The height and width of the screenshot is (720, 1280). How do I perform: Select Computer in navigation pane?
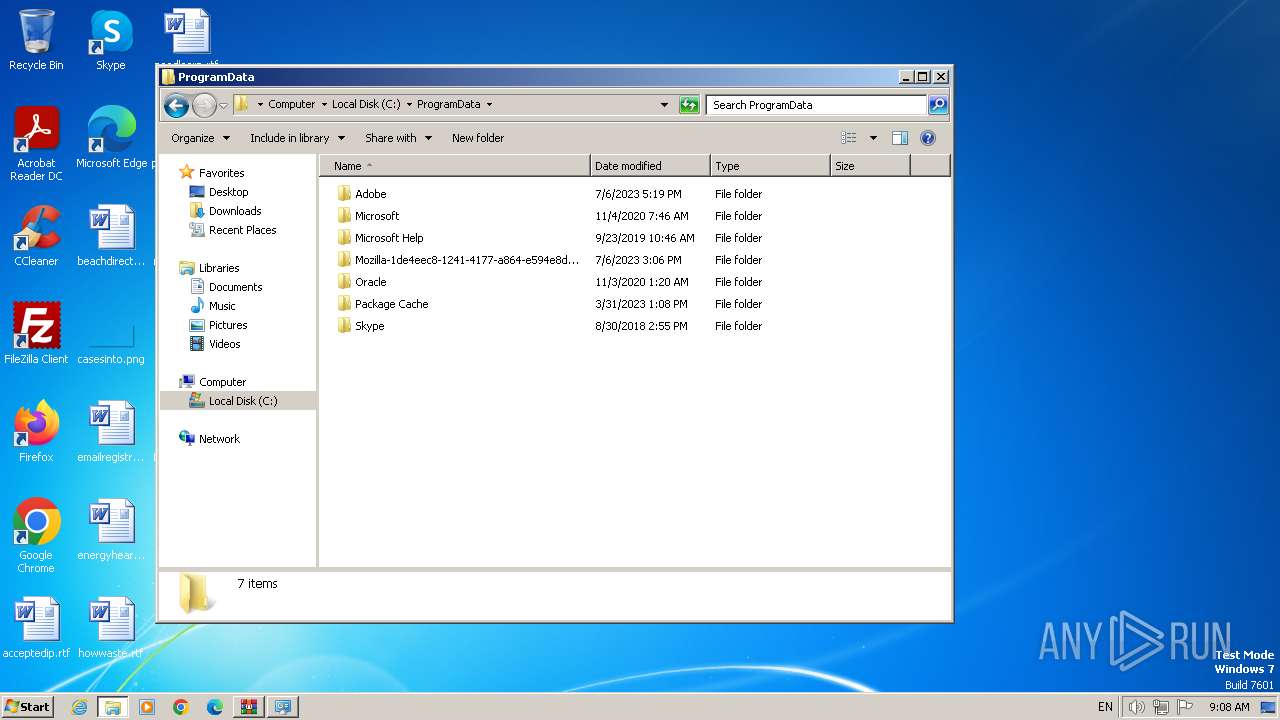pyautogui.click(x=222, y=382)
